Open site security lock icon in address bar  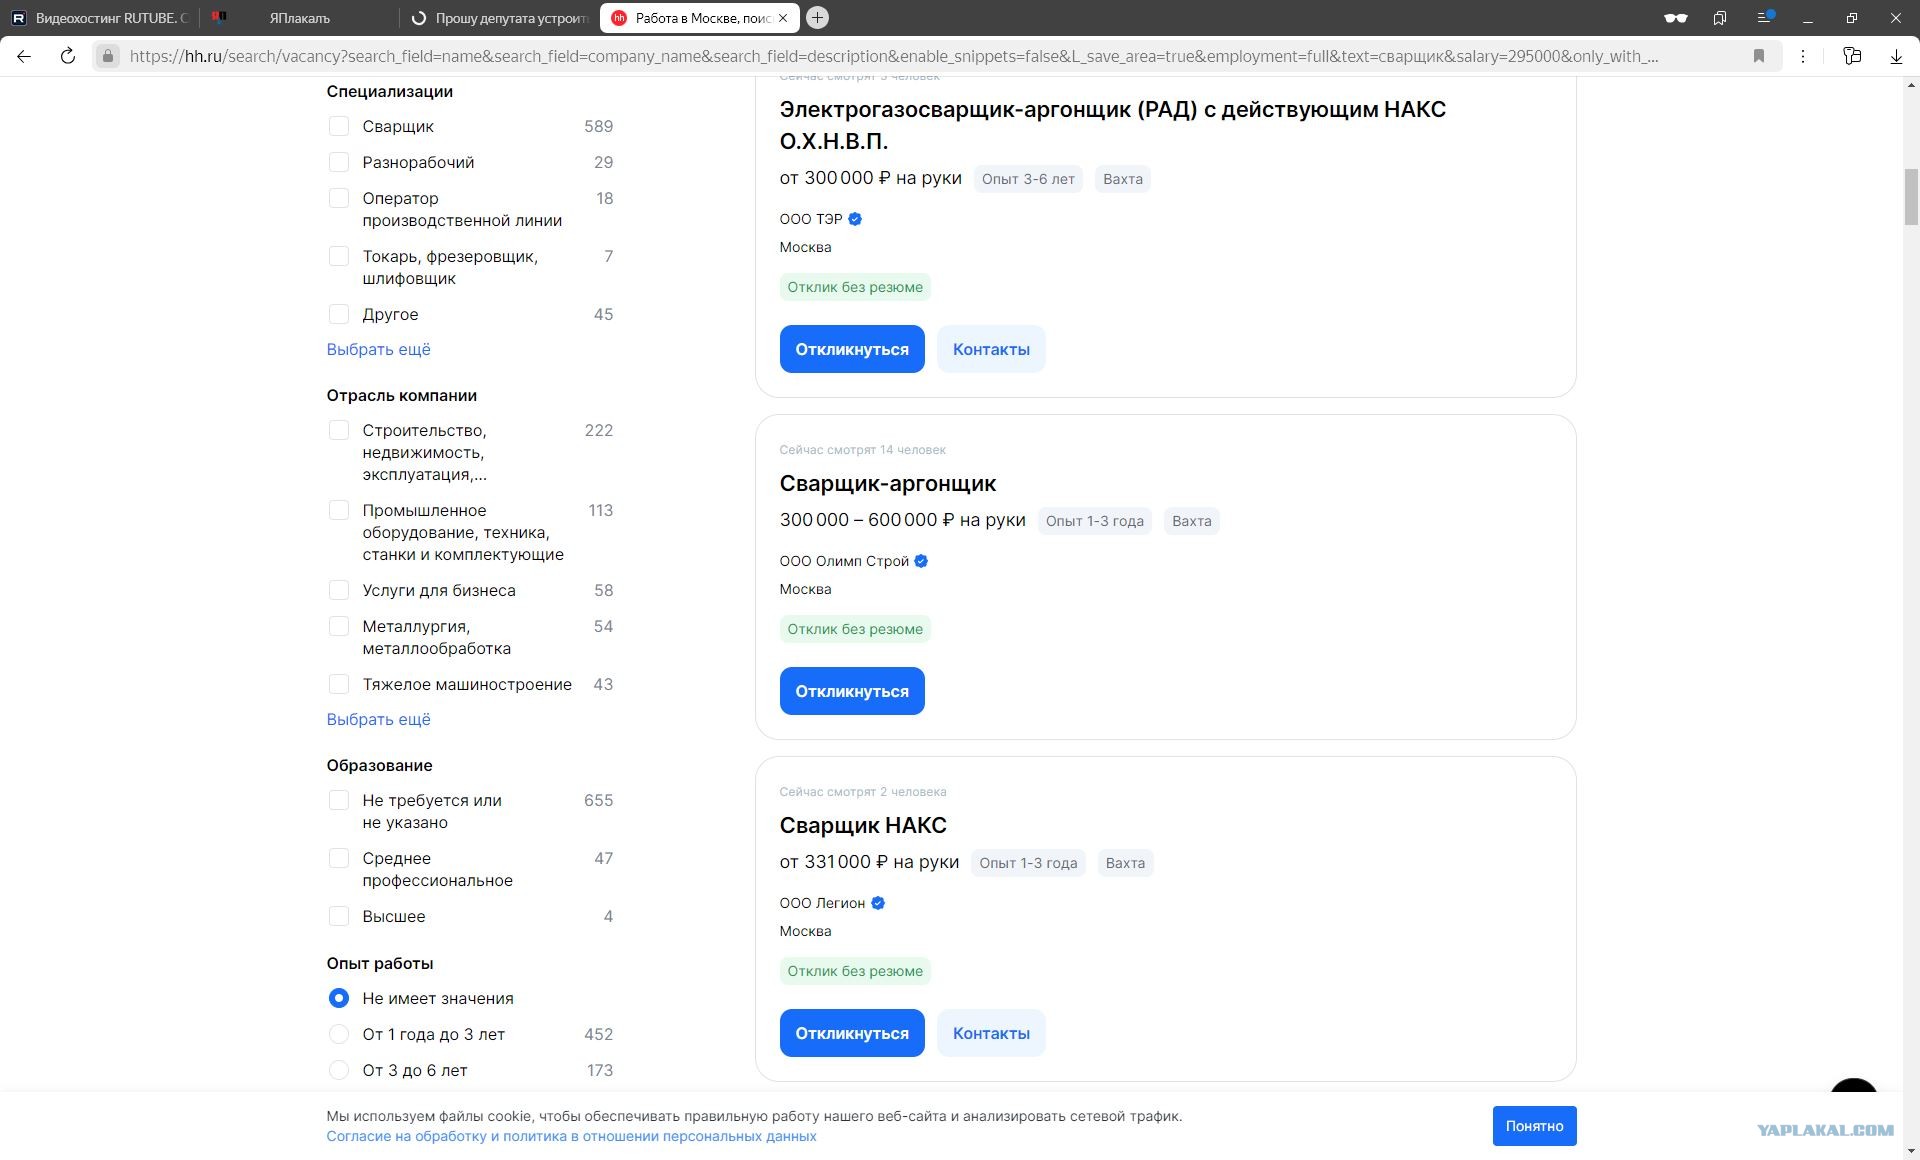point(108,56)
